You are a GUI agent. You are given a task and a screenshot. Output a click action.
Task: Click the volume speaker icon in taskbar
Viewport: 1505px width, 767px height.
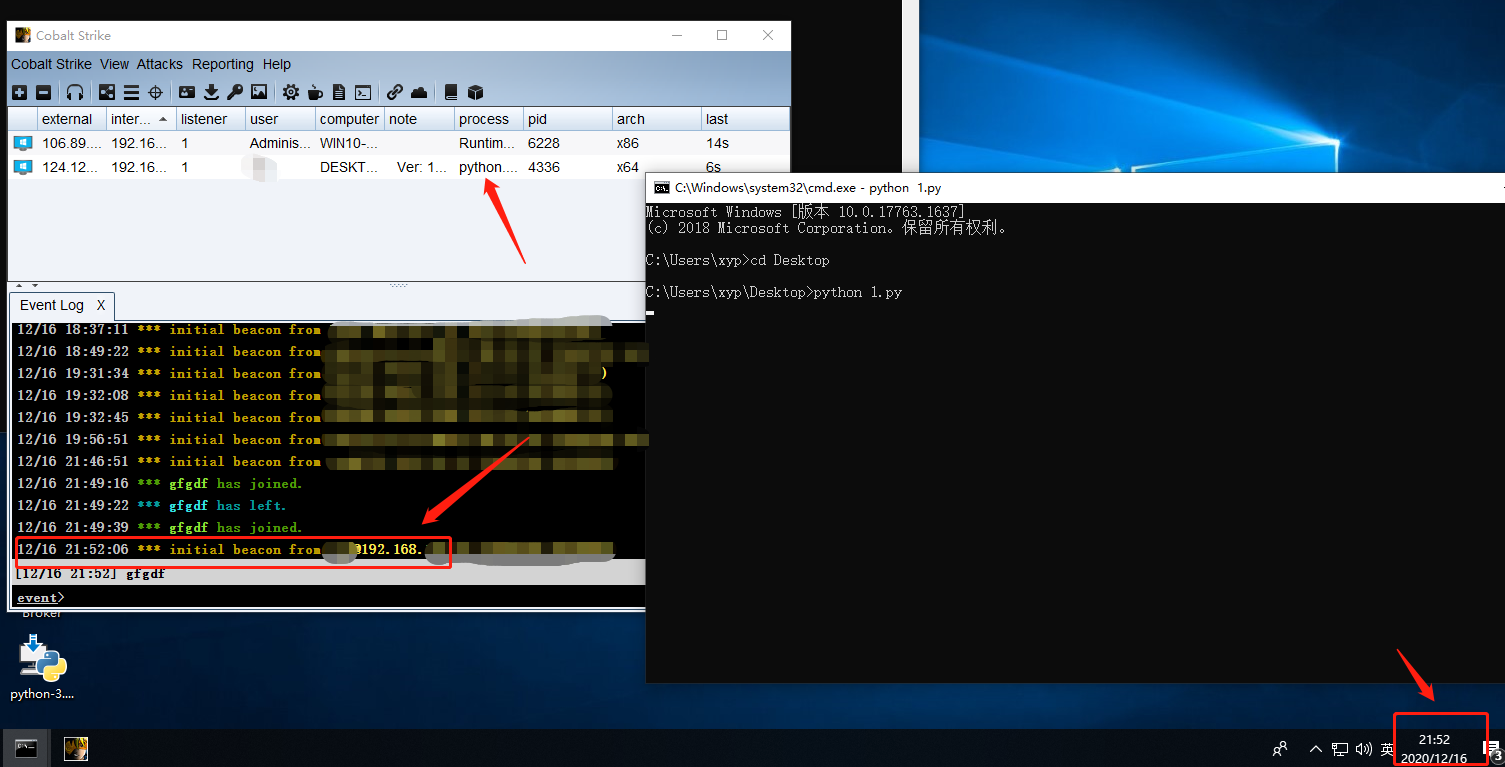coord(1364,748)
